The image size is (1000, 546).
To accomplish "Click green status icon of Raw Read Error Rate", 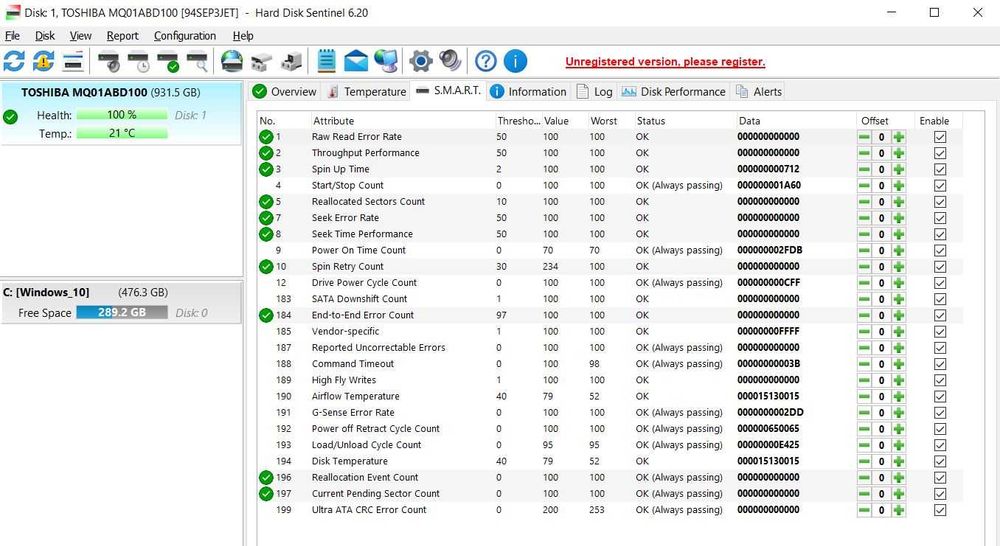I will [x=266, y=136].
